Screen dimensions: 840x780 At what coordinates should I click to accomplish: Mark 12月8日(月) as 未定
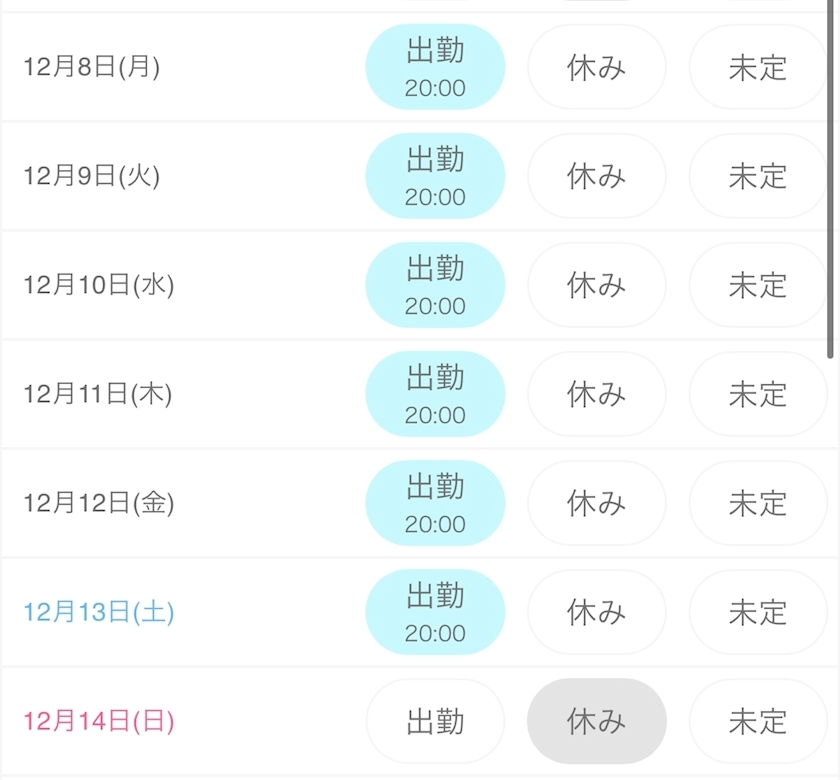click(757, 67)
